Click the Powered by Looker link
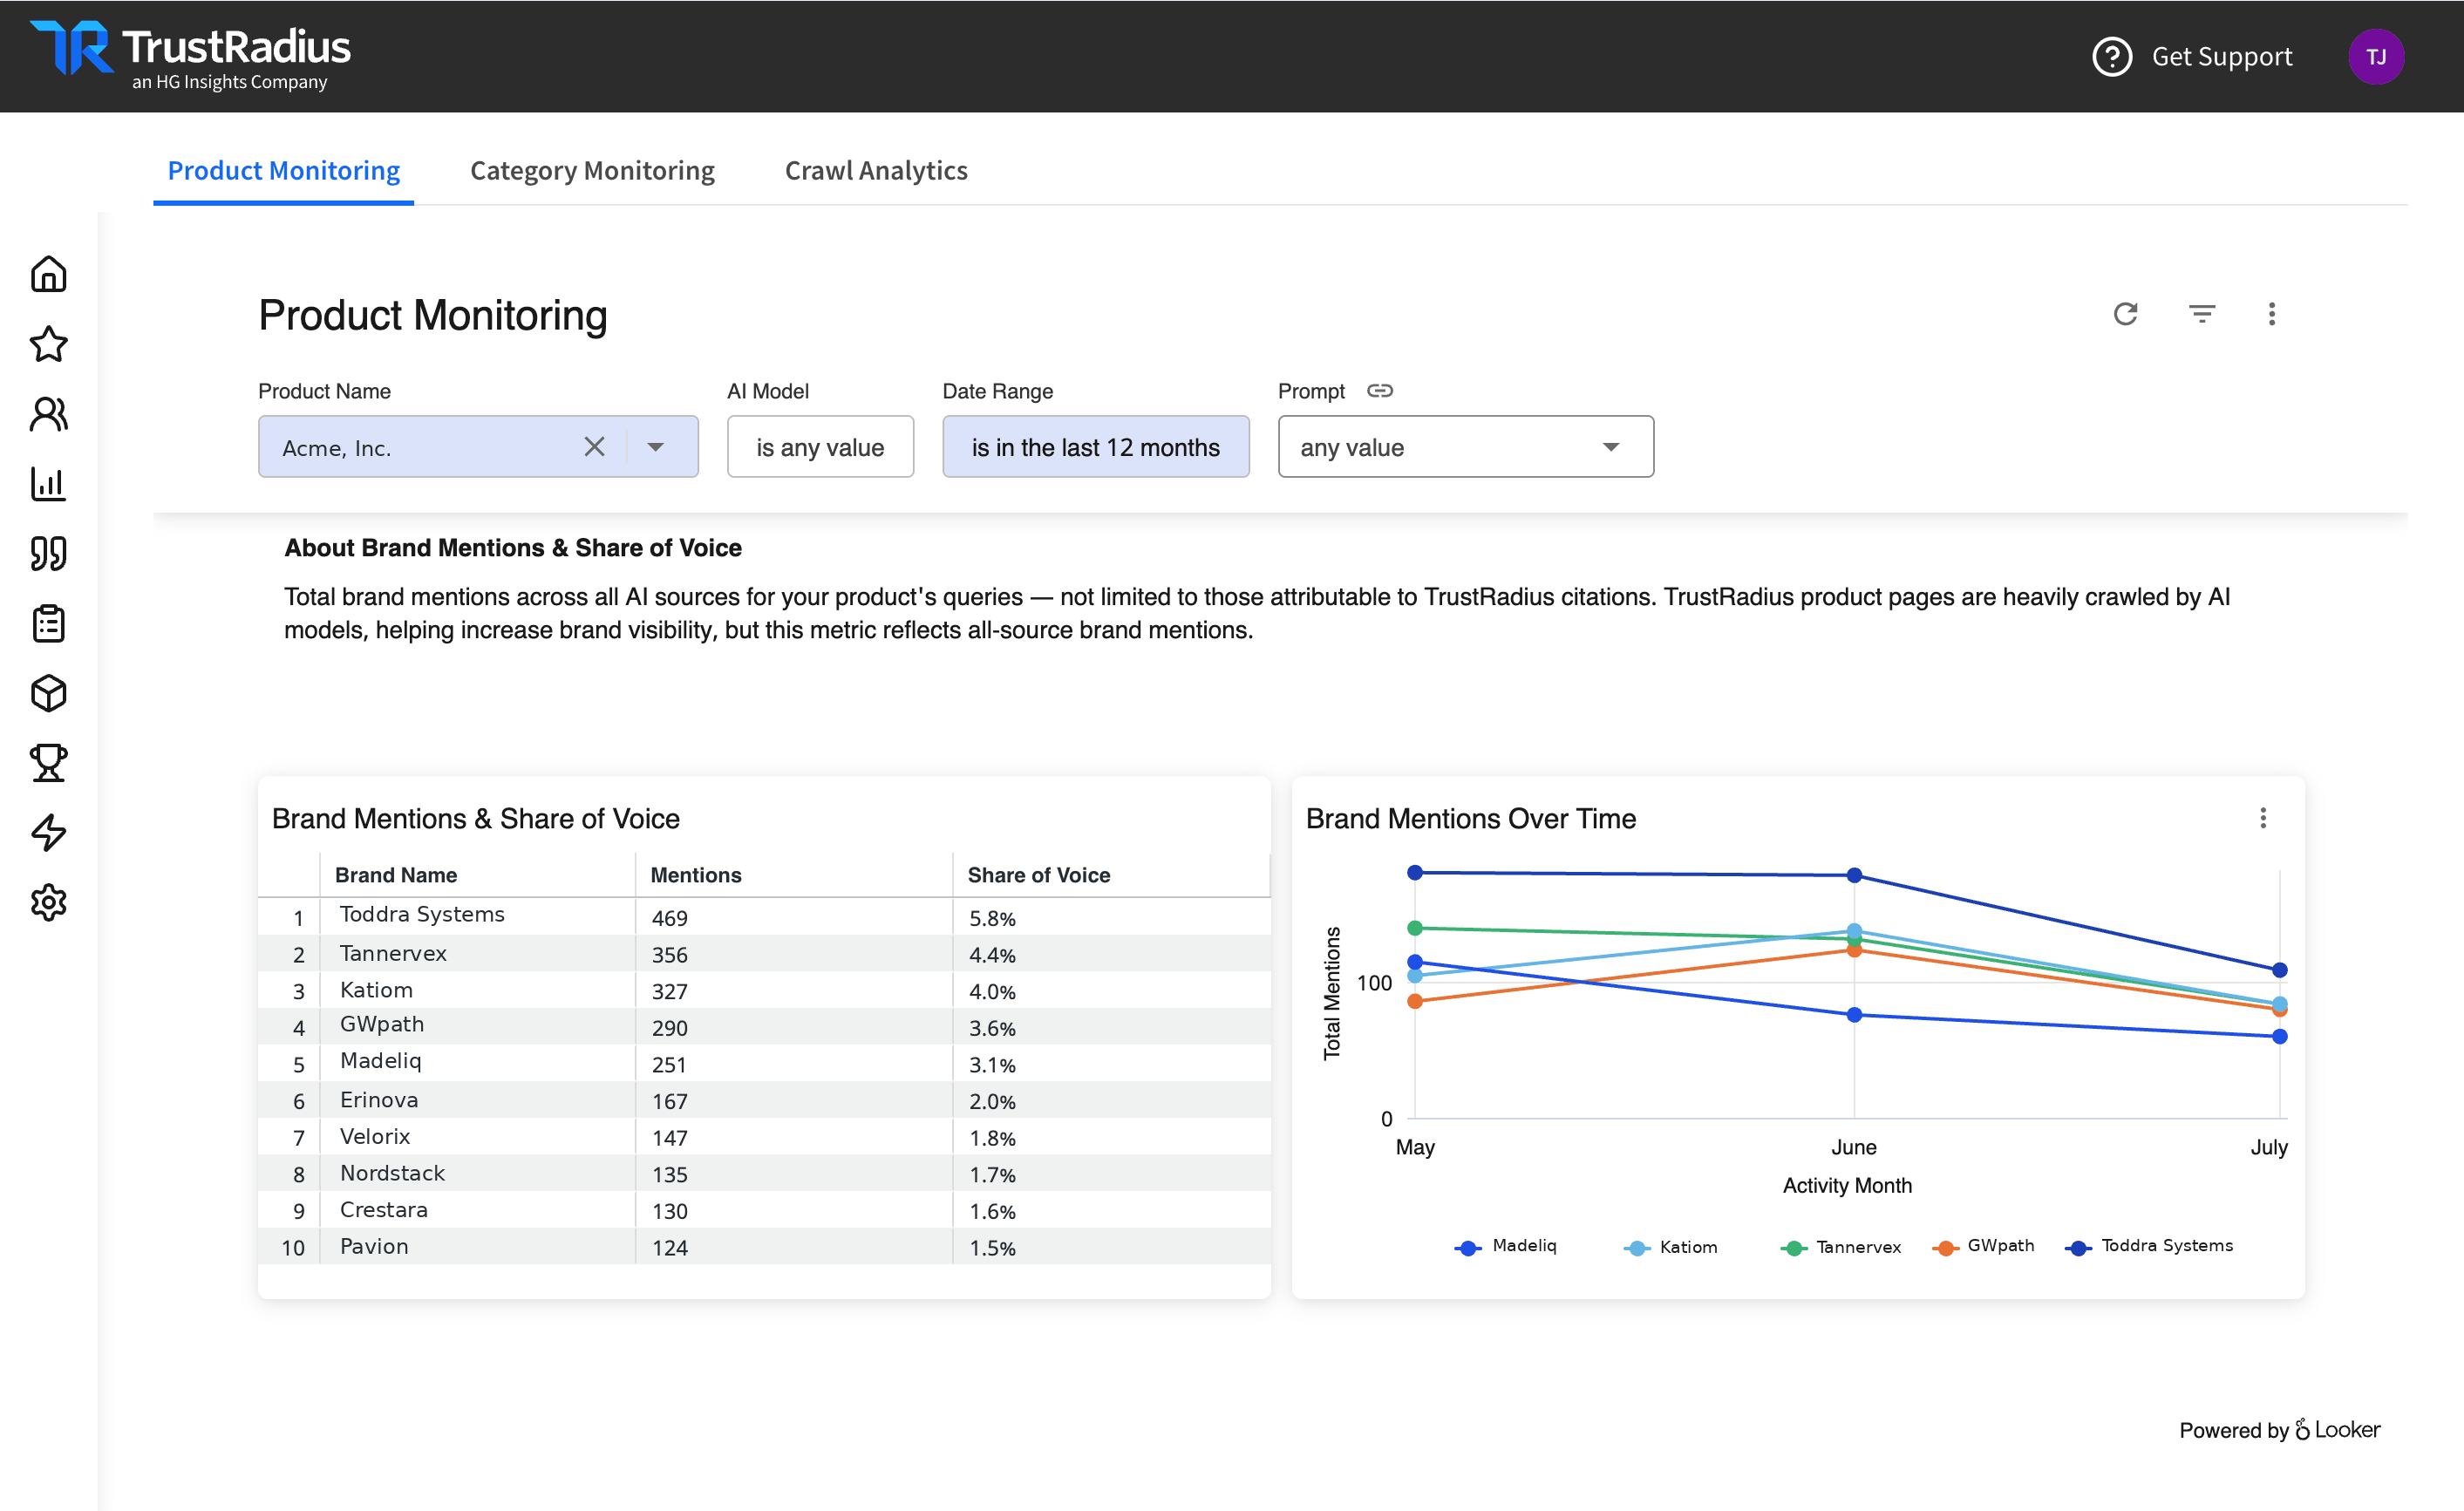 (2279, 1430)
